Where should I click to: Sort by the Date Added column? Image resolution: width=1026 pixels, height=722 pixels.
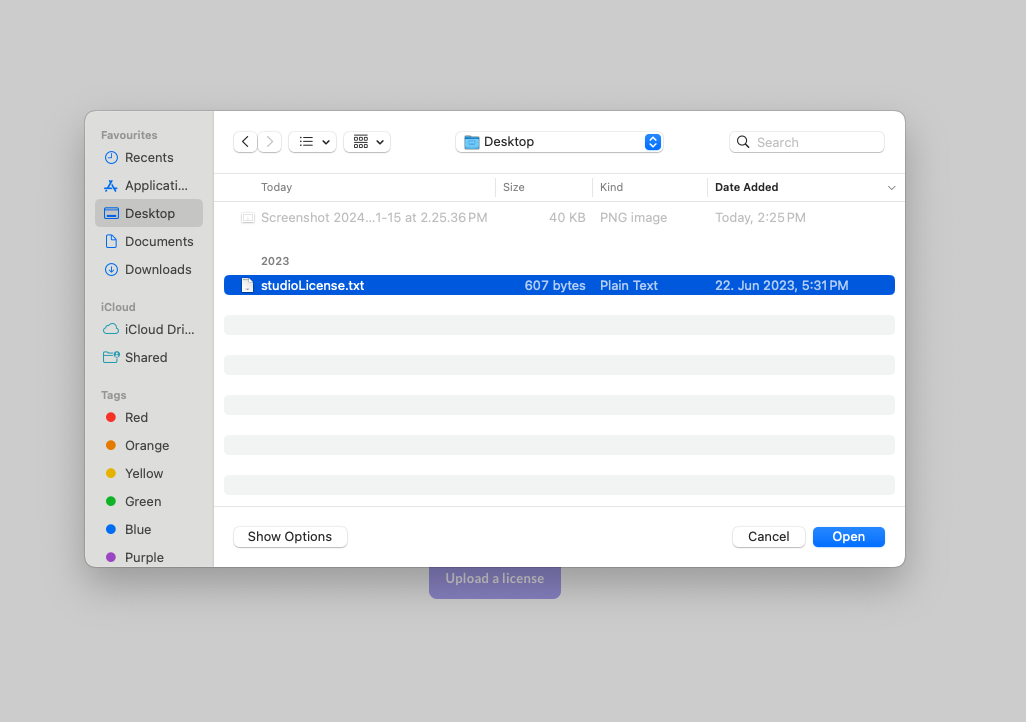[x=746, y=187]
